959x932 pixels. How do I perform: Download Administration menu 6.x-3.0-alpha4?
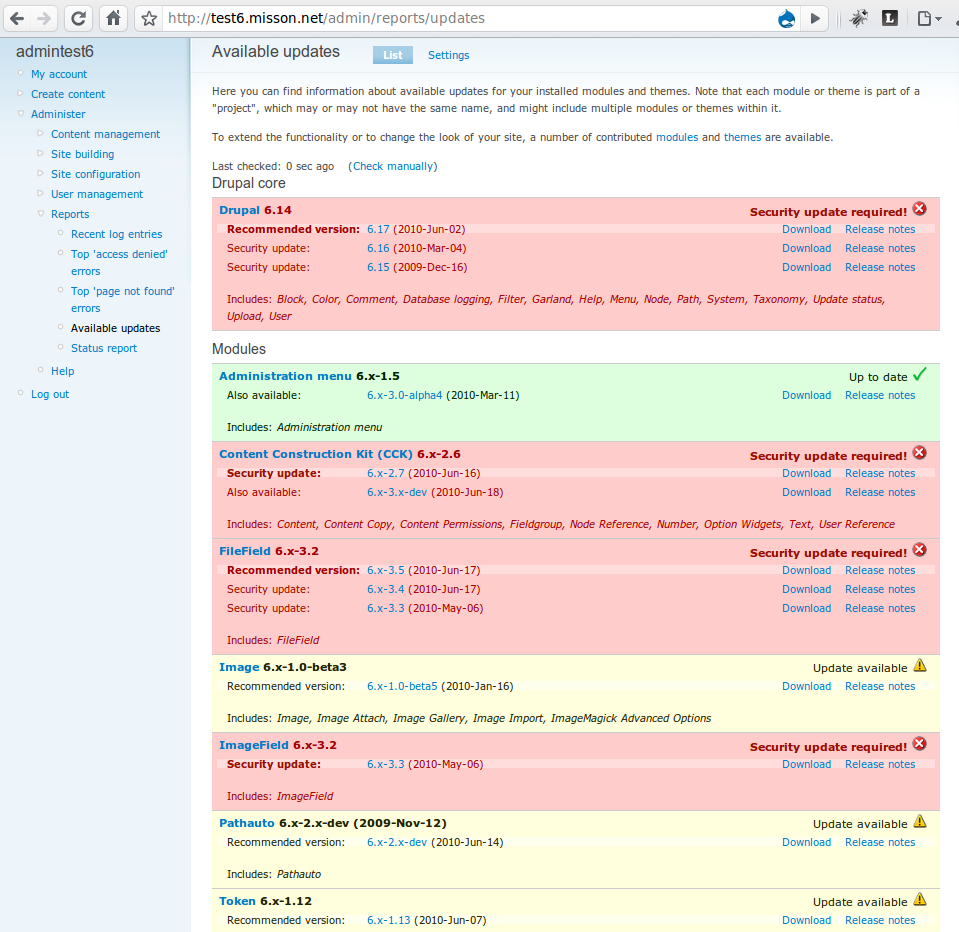(x=807, y=396)
